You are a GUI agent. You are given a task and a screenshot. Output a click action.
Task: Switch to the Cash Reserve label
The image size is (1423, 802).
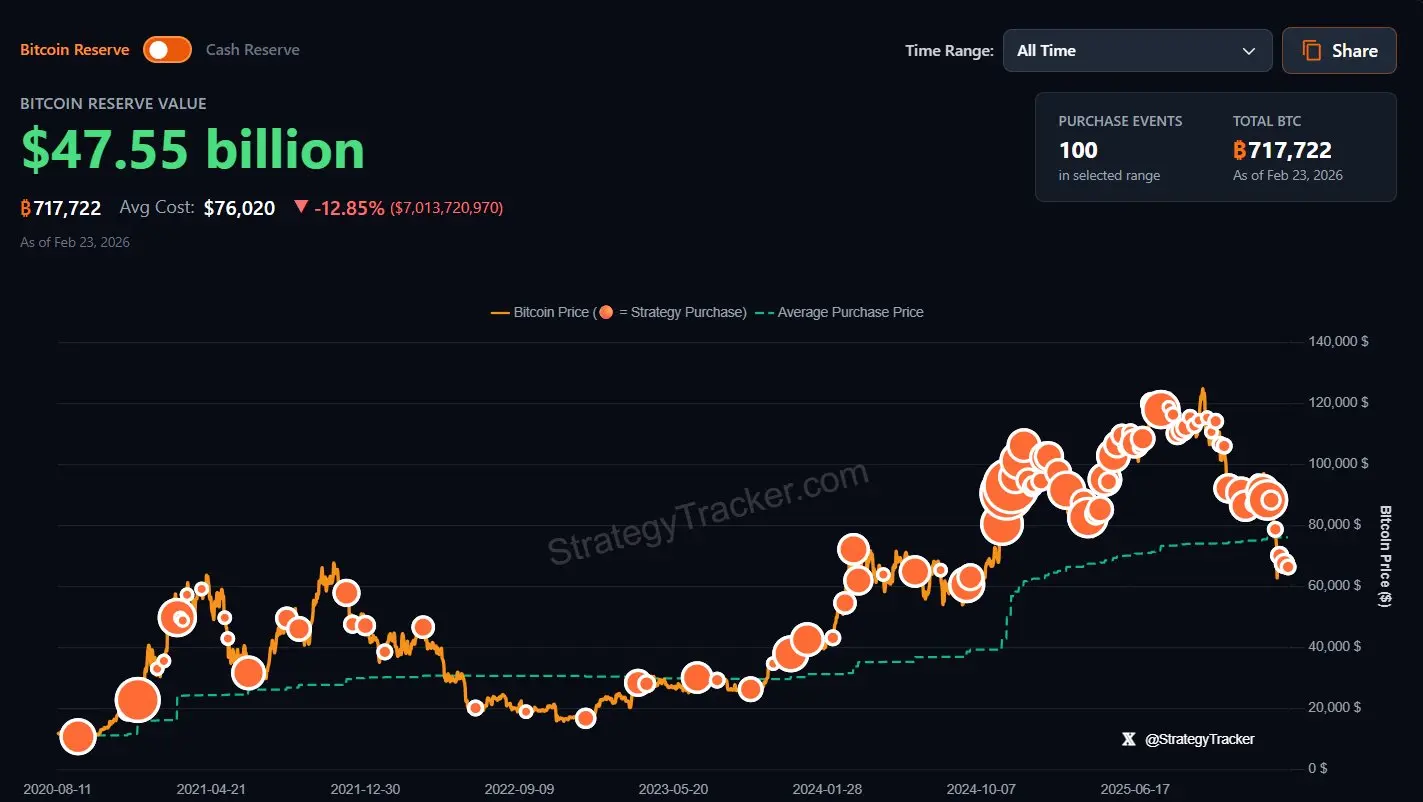253,50
